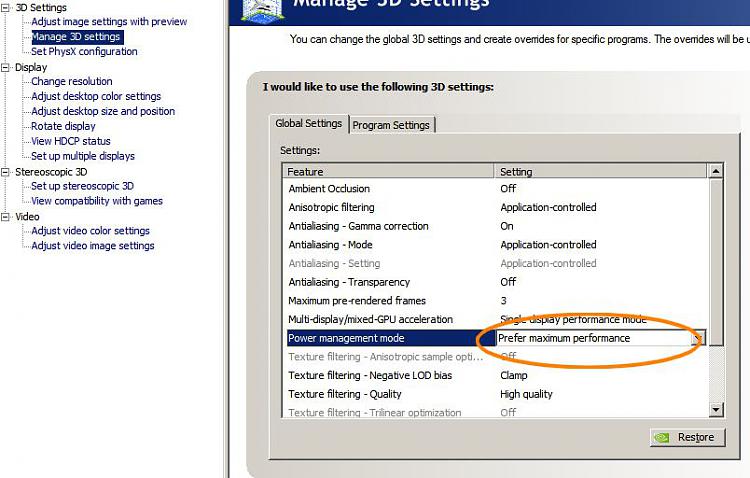Collapse the Stereoscopic 3D tree node
750x478 pixels.
pyautogui.click(x=5, y=172)
